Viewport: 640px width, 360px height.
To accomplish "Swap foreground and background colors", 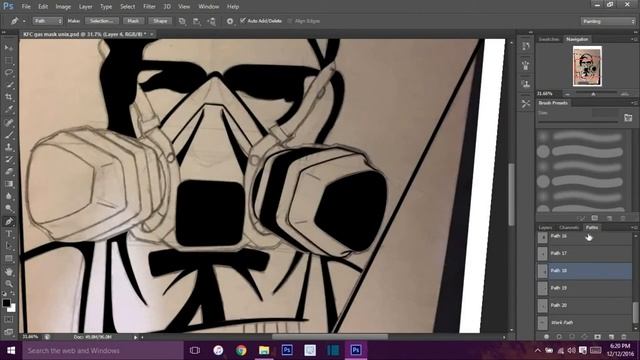I will coord(12,293).
